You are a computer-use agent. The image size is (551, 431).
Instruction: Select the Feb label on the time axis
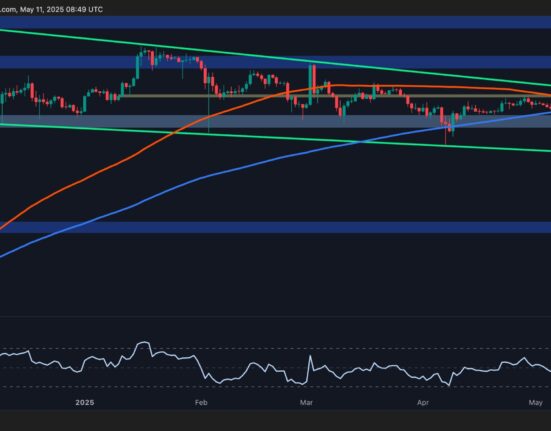(x=201, y=403)
